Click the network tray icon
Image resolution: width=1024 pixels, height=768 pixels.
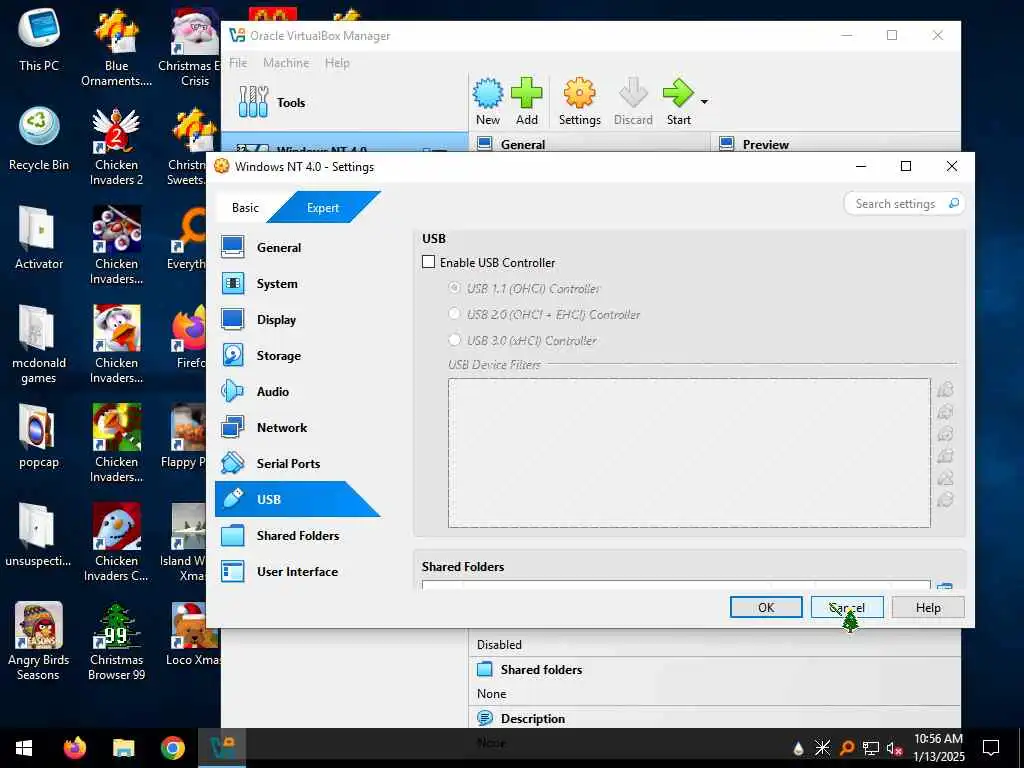[x=871, y=748]
